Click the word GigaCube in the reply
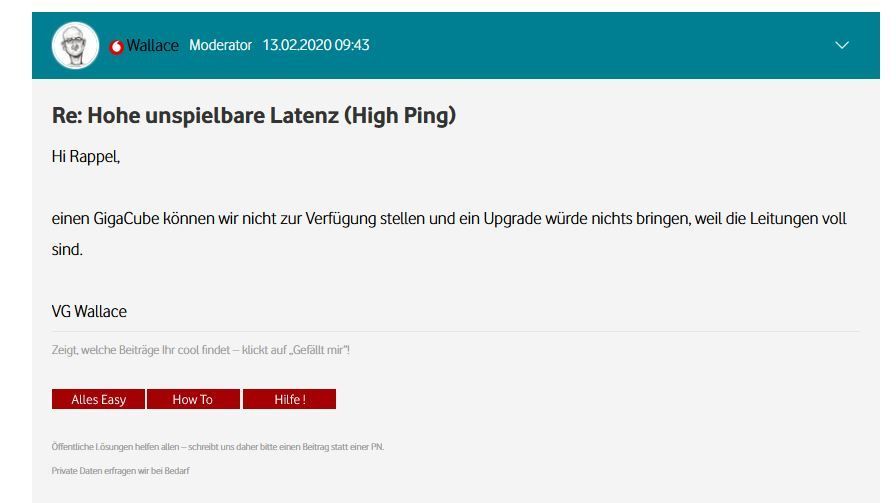This screenshot has width=896, height=503. point(126,218)
